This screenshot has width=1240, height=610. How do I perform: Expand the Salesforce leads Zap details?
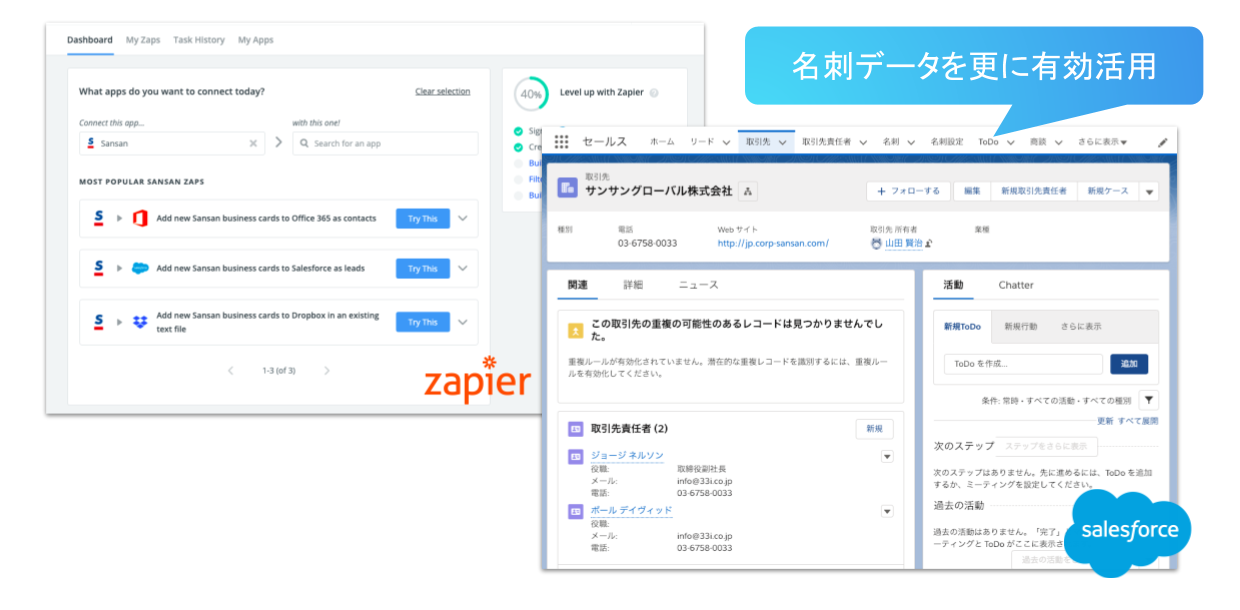(x=462, y=268)
